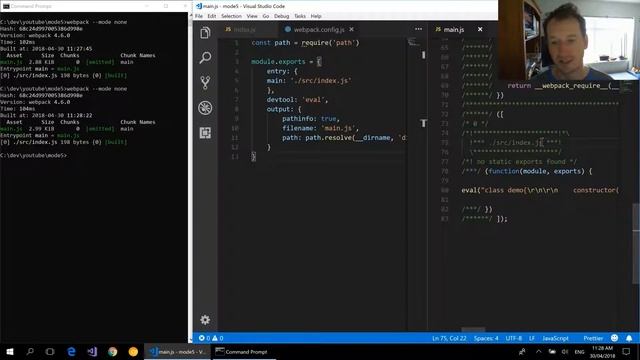Open the network icon in the system tray

tap(552, 351)
